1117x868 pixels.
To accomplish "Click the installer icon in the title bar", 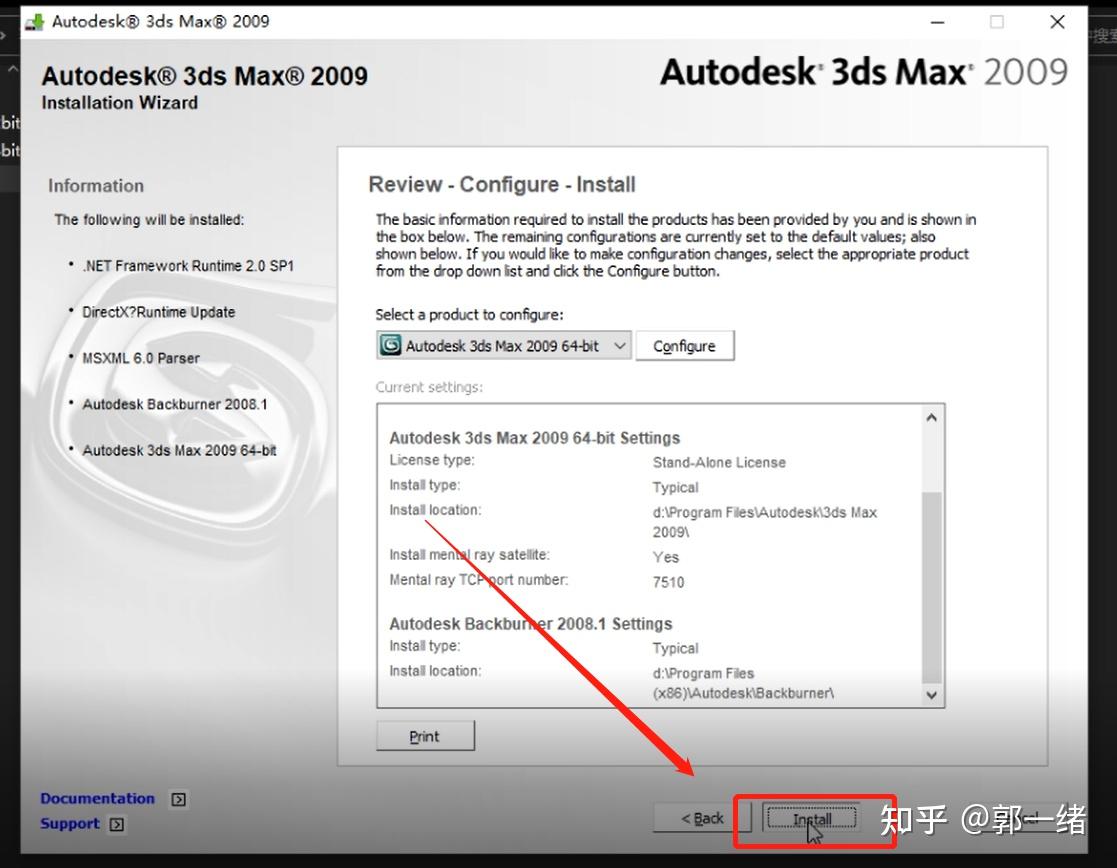I will [34, 22].
